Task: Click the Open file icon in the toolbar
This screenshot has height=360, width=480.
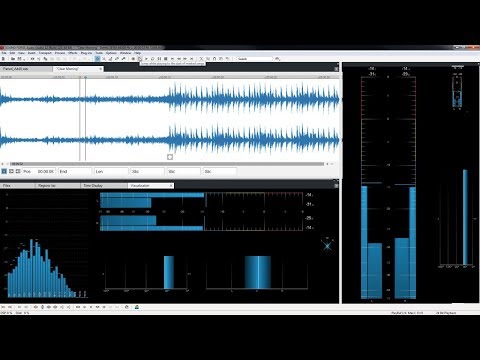Action: 13,59
